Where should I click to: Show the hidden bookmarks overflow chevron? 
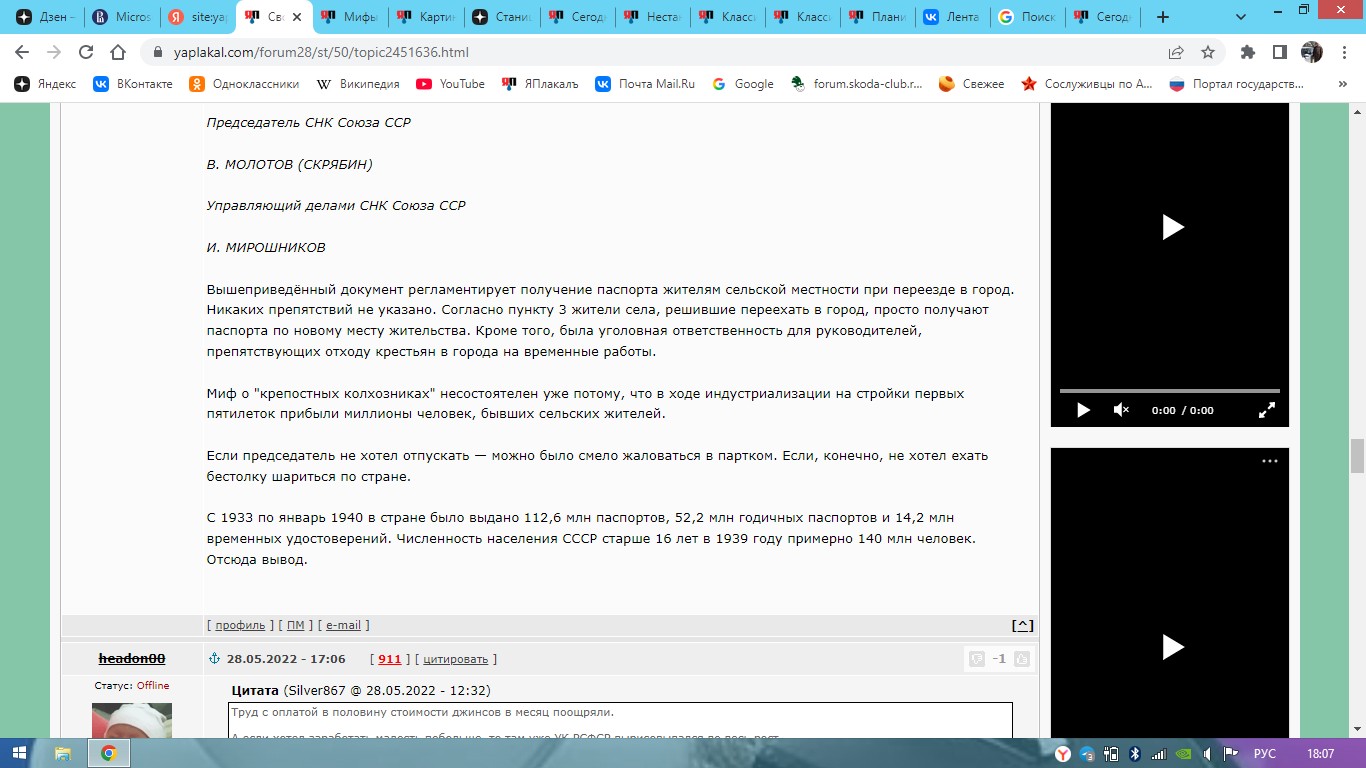click(x=1342, y=84)
